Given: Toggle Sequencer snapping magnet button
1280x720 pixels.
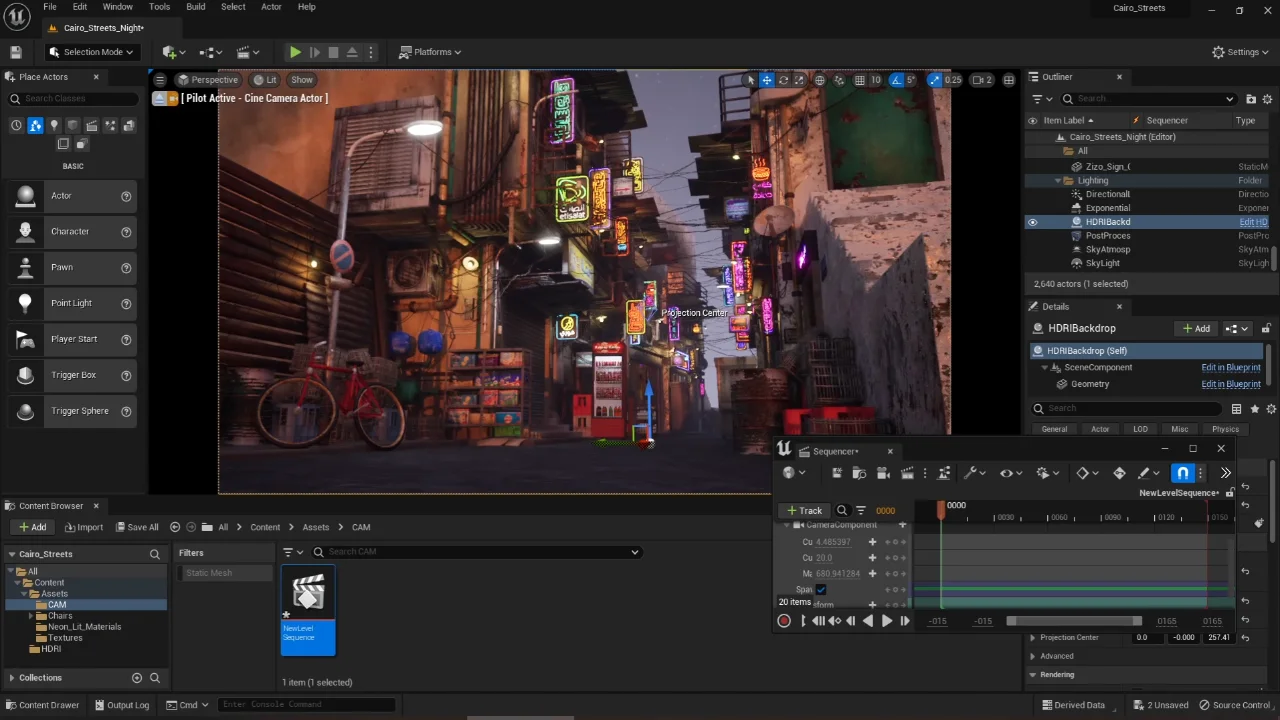Looking at the screenshot, I should [1183, 473].
